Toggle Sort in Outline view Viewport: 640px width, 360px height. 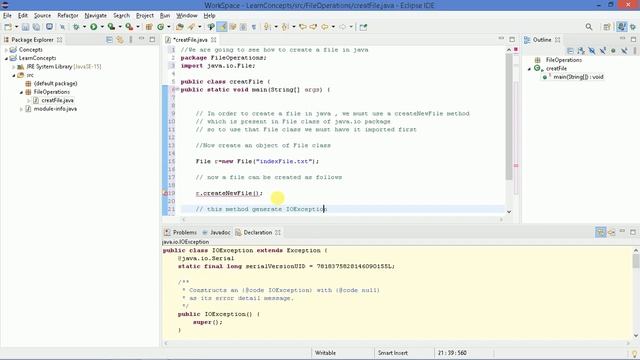pyautogui.click(x=581, y=51)
